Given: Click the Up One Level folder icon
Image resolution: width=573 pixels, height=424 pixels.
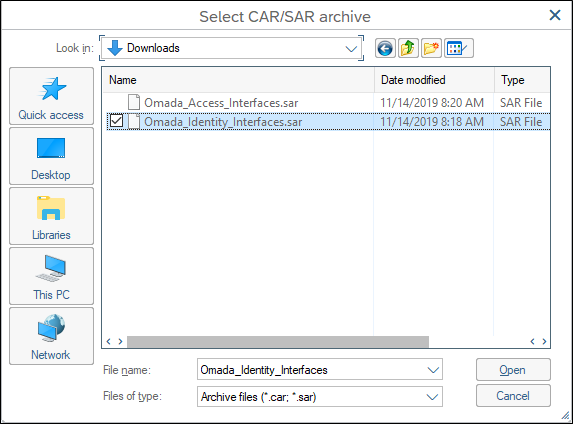Looking at the screenshot, I should [408, 48].
